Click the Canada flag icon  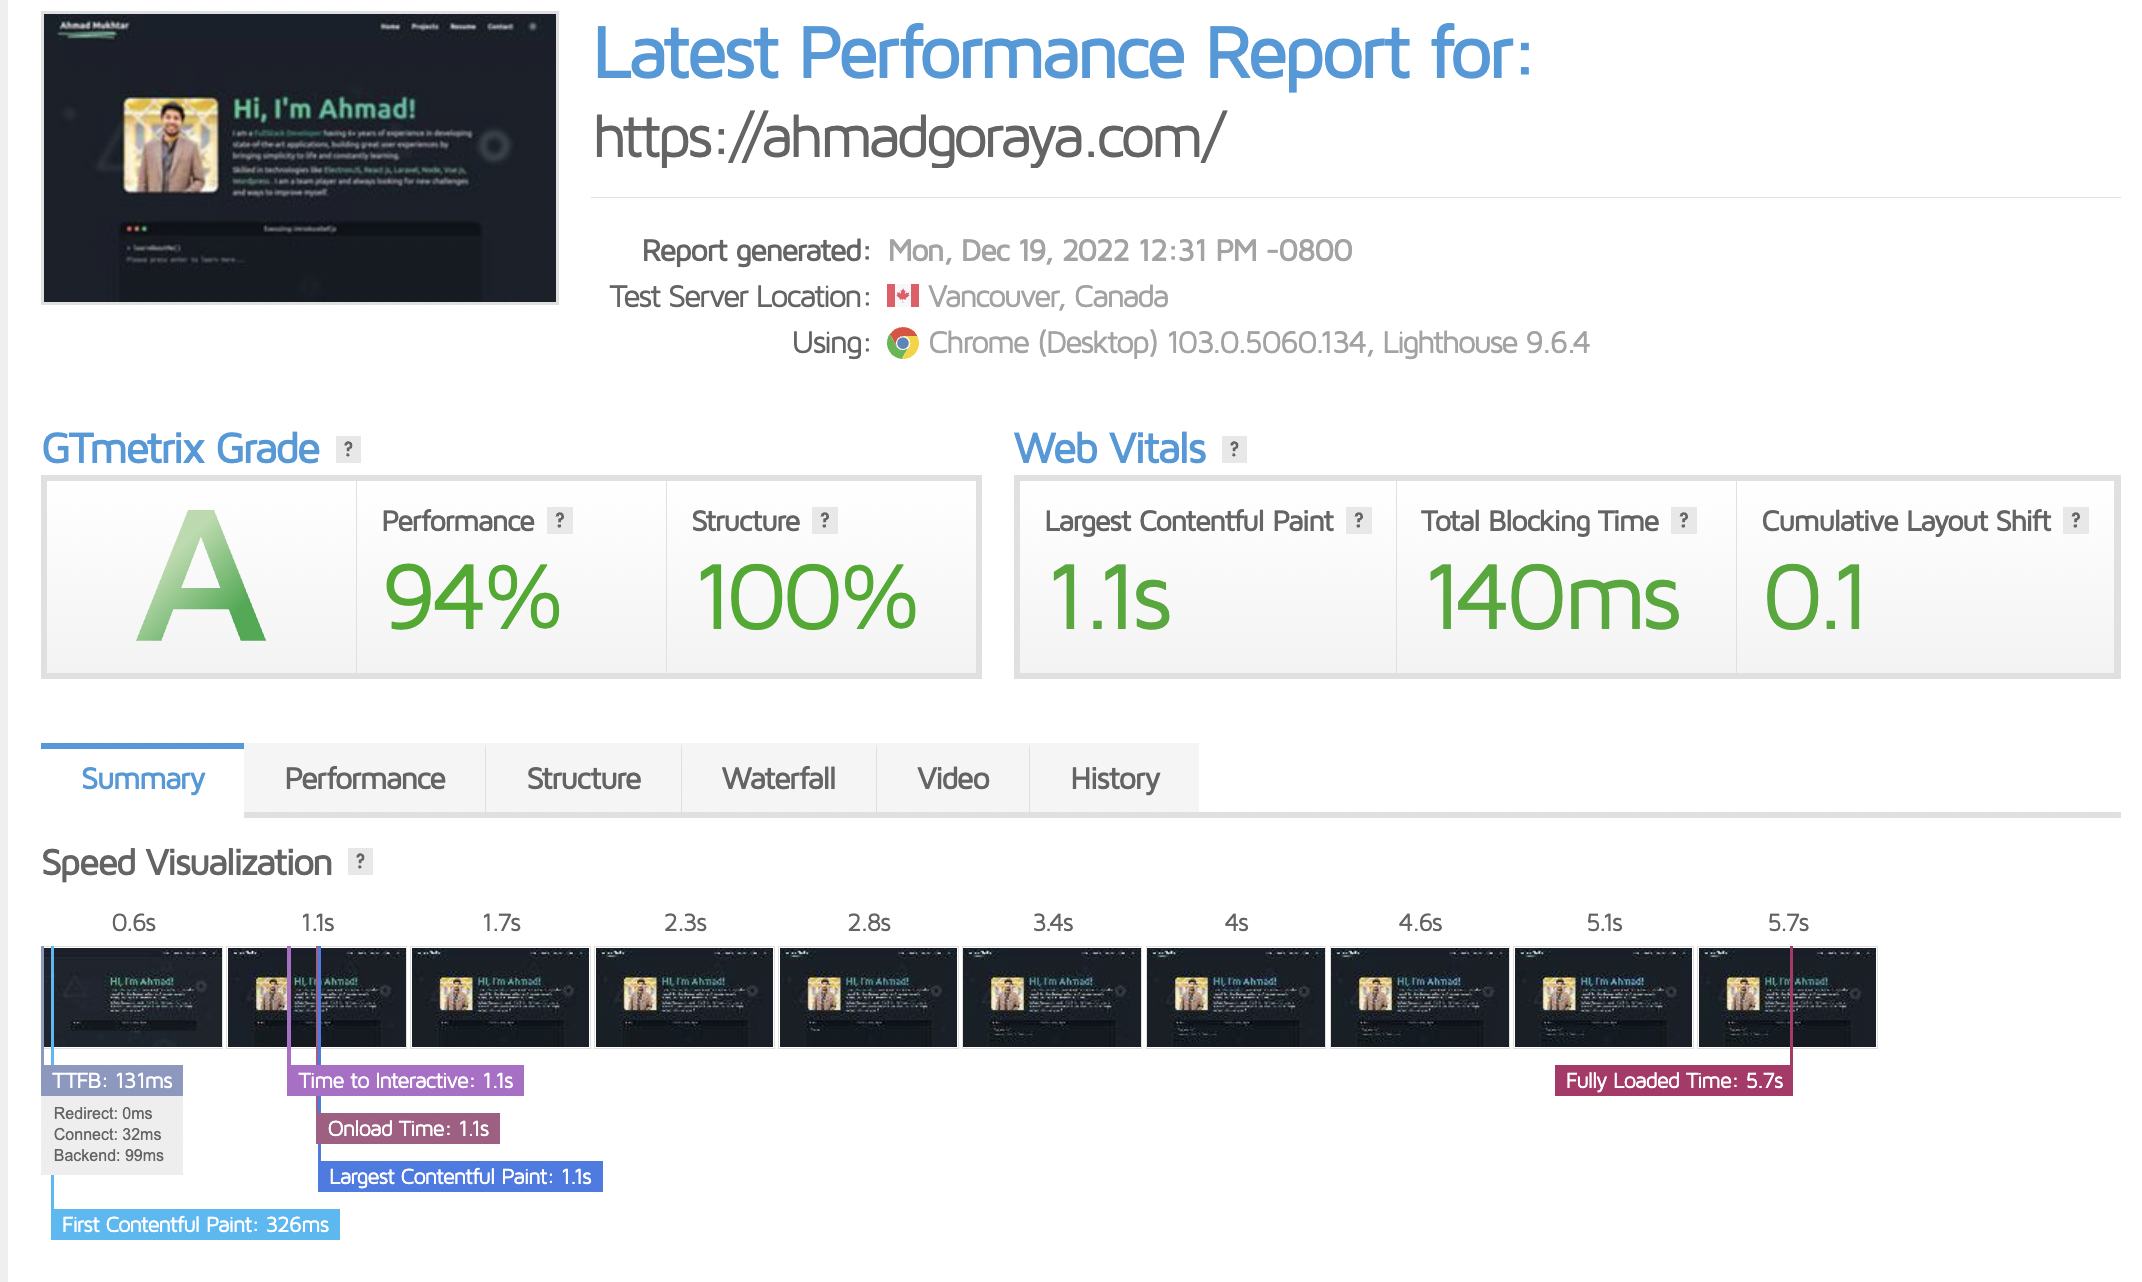902,296
